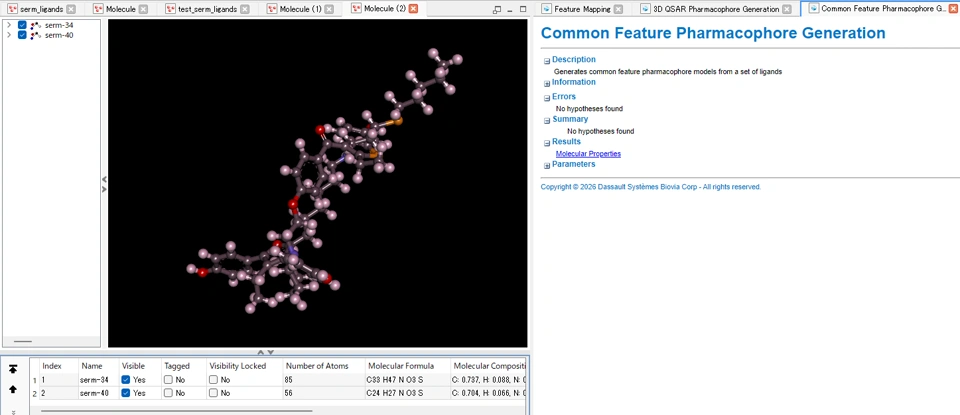Sort by the Name column header
960x415 pixels.
(x=98, y=366)
